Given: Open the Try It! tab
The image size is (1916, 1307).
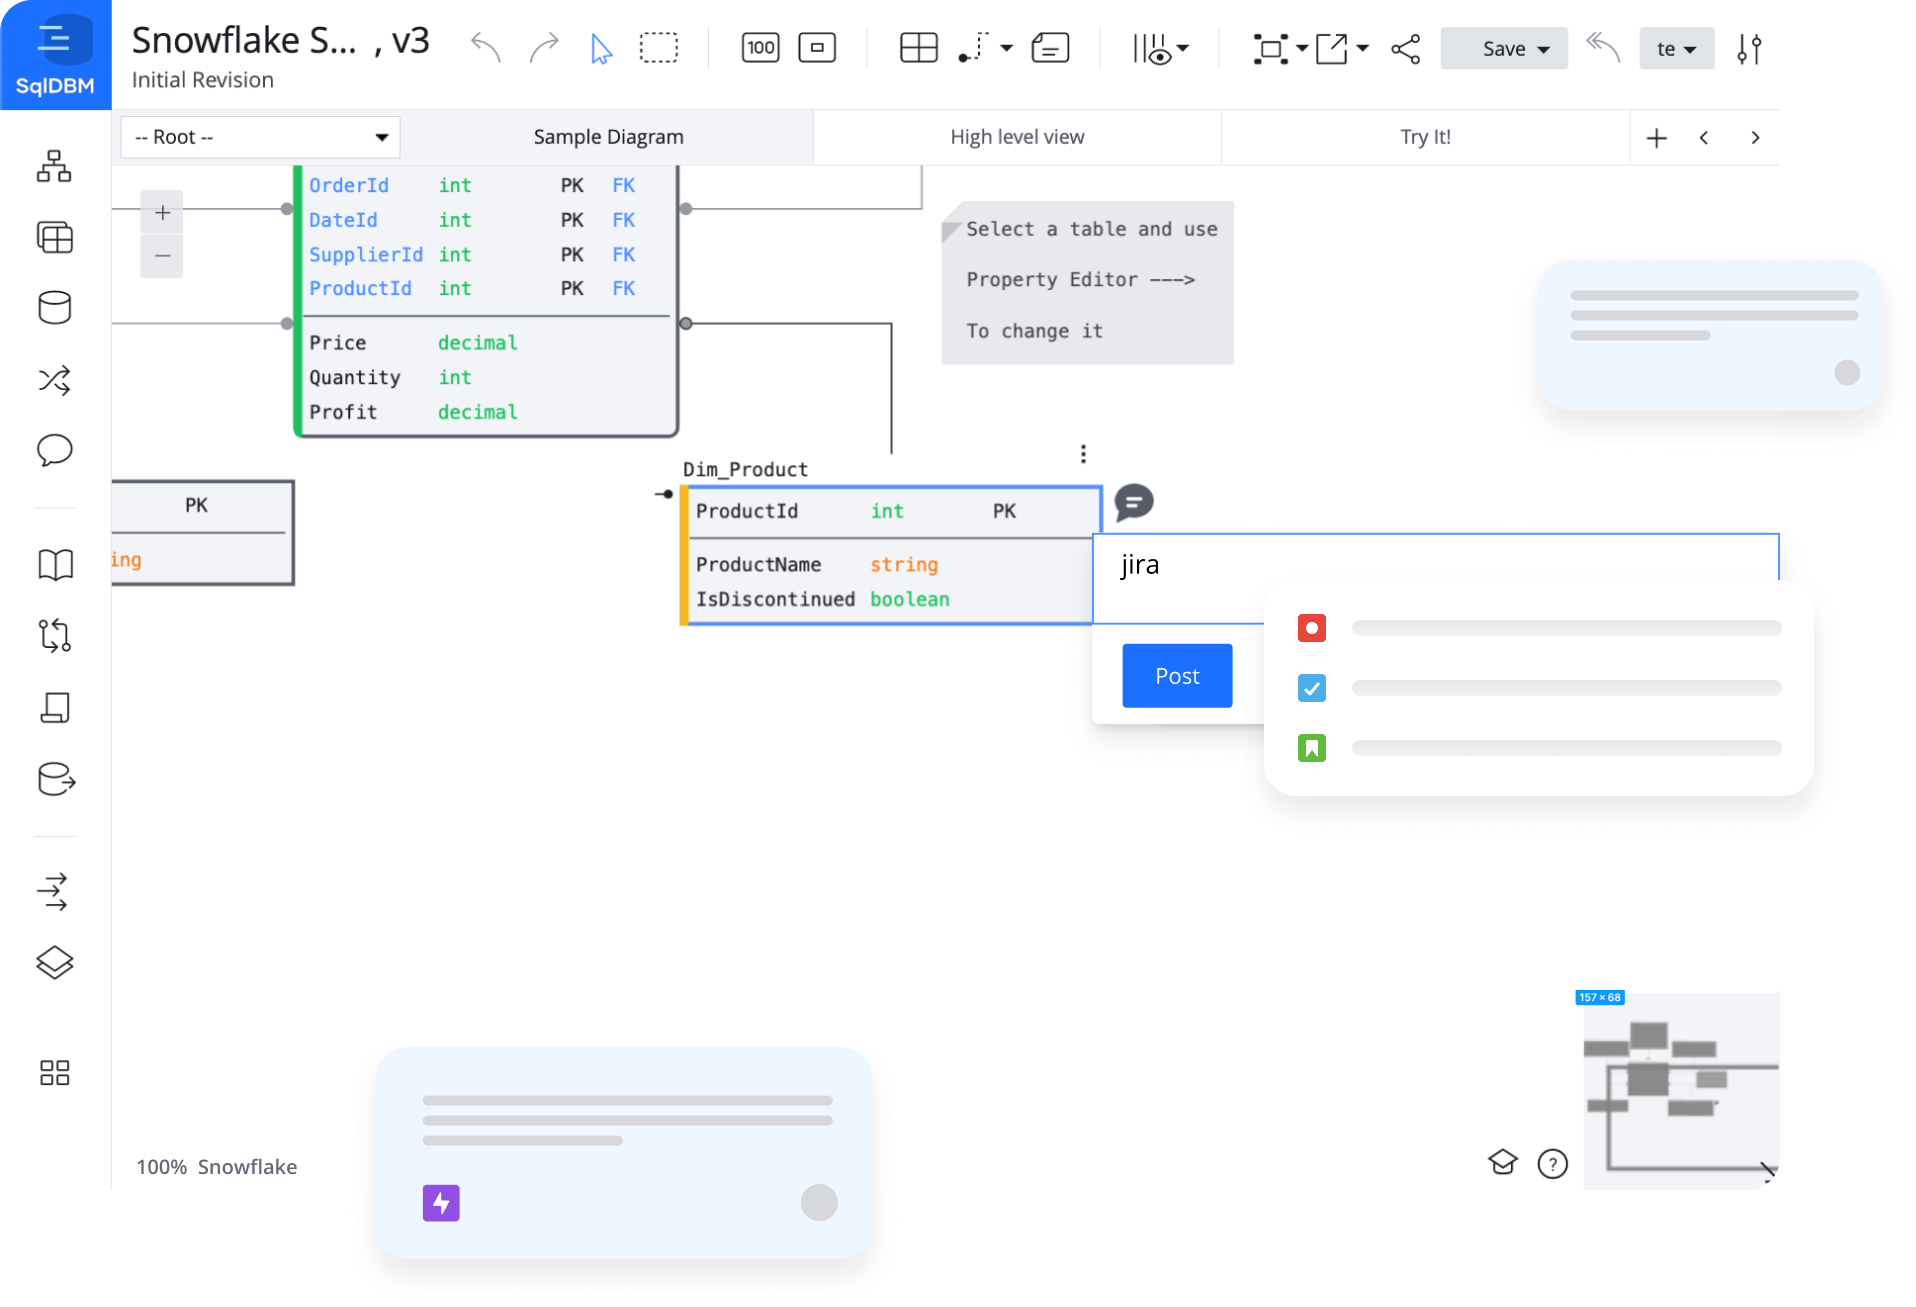Looking at the screenshot, I should coord(1424,137).
